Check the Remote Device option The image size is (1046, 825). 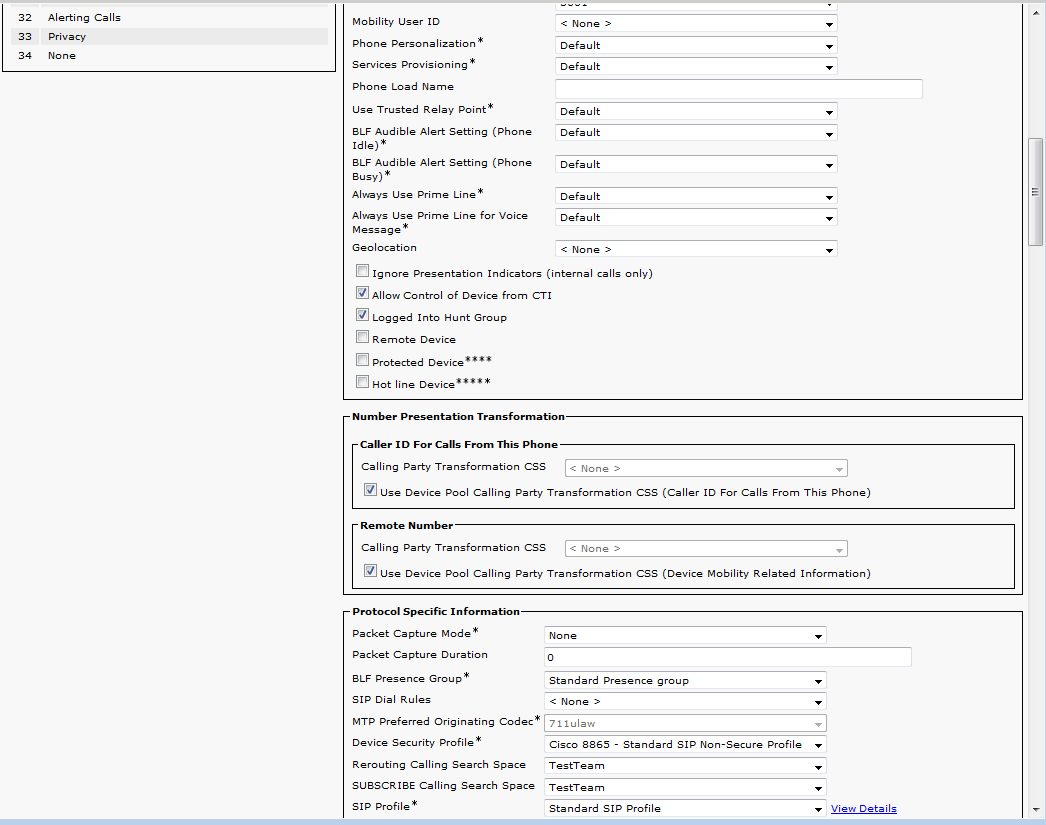(362, 338)
